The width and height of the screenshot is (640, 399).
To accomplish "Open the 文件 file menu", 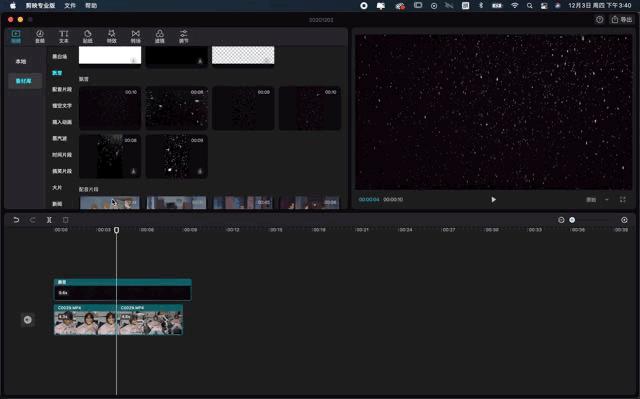I will (x=70, y=6).
